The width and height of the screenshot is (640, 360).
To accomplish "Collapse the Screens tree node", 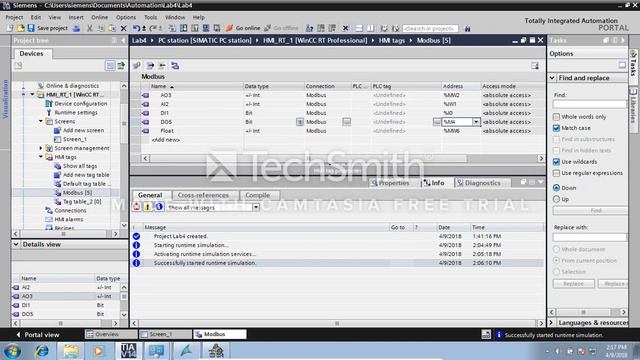I will click(41, 121).
